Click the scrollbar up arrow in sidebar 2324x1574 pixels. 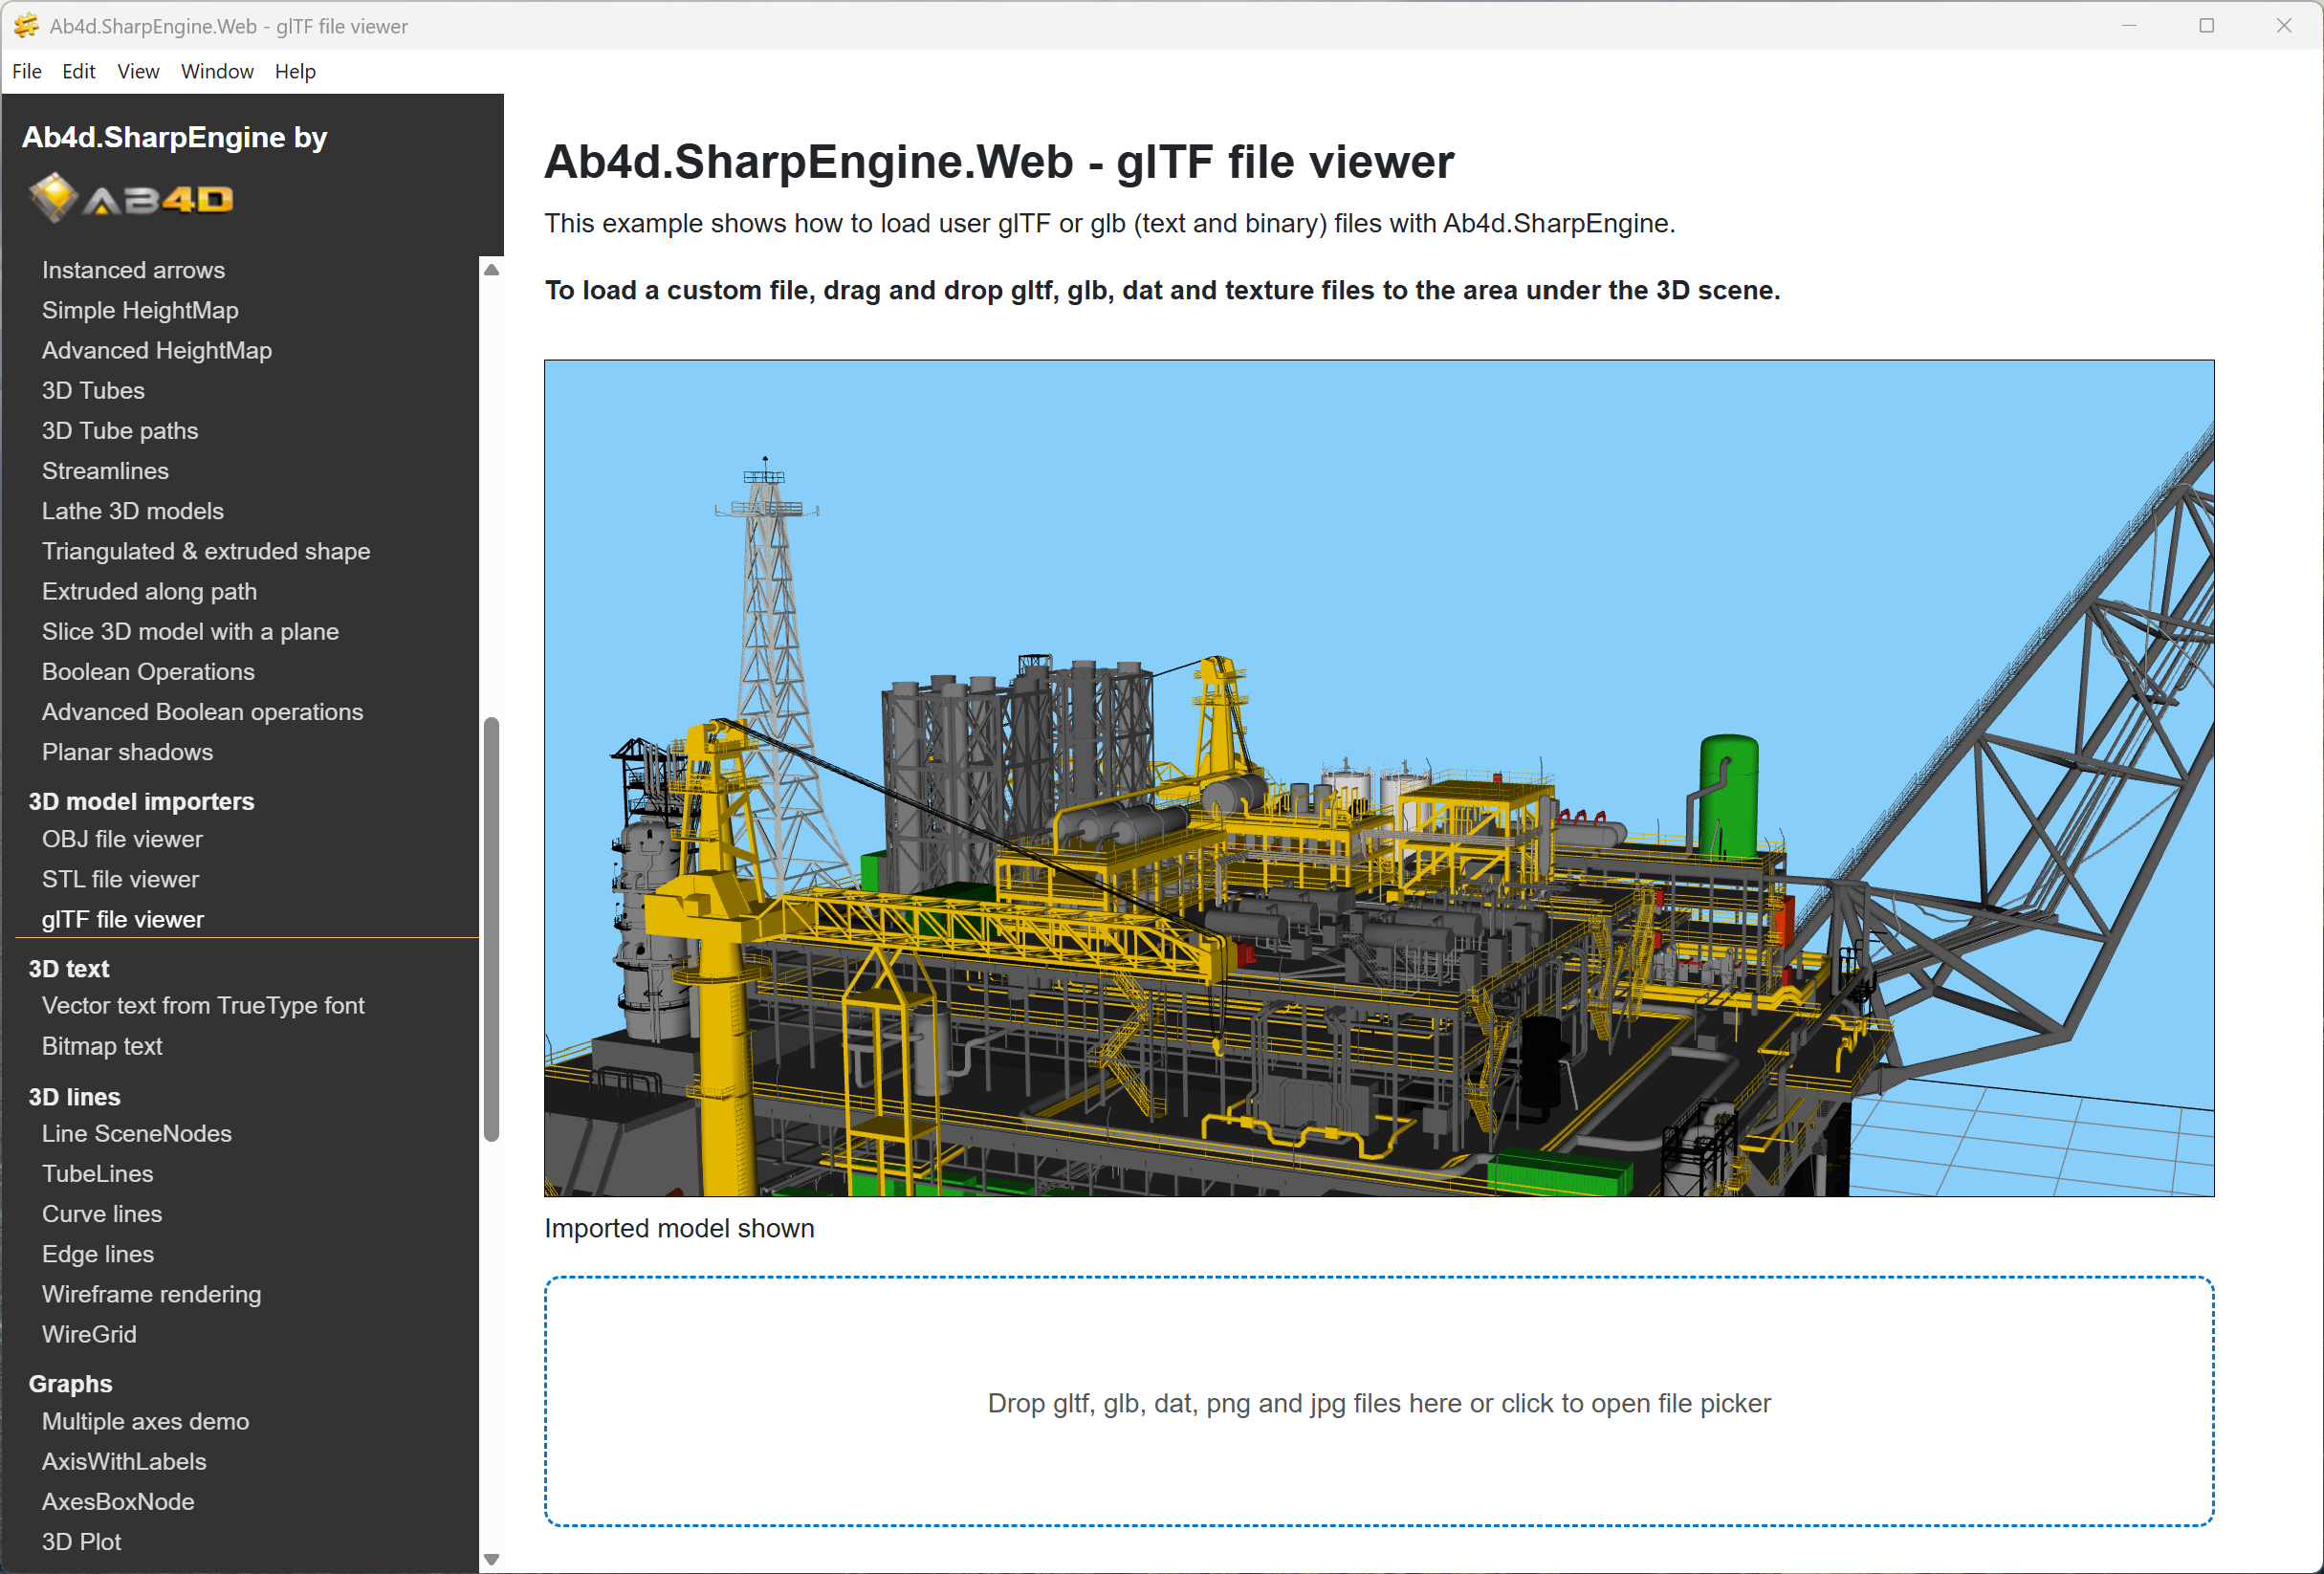tap(490, 269)
